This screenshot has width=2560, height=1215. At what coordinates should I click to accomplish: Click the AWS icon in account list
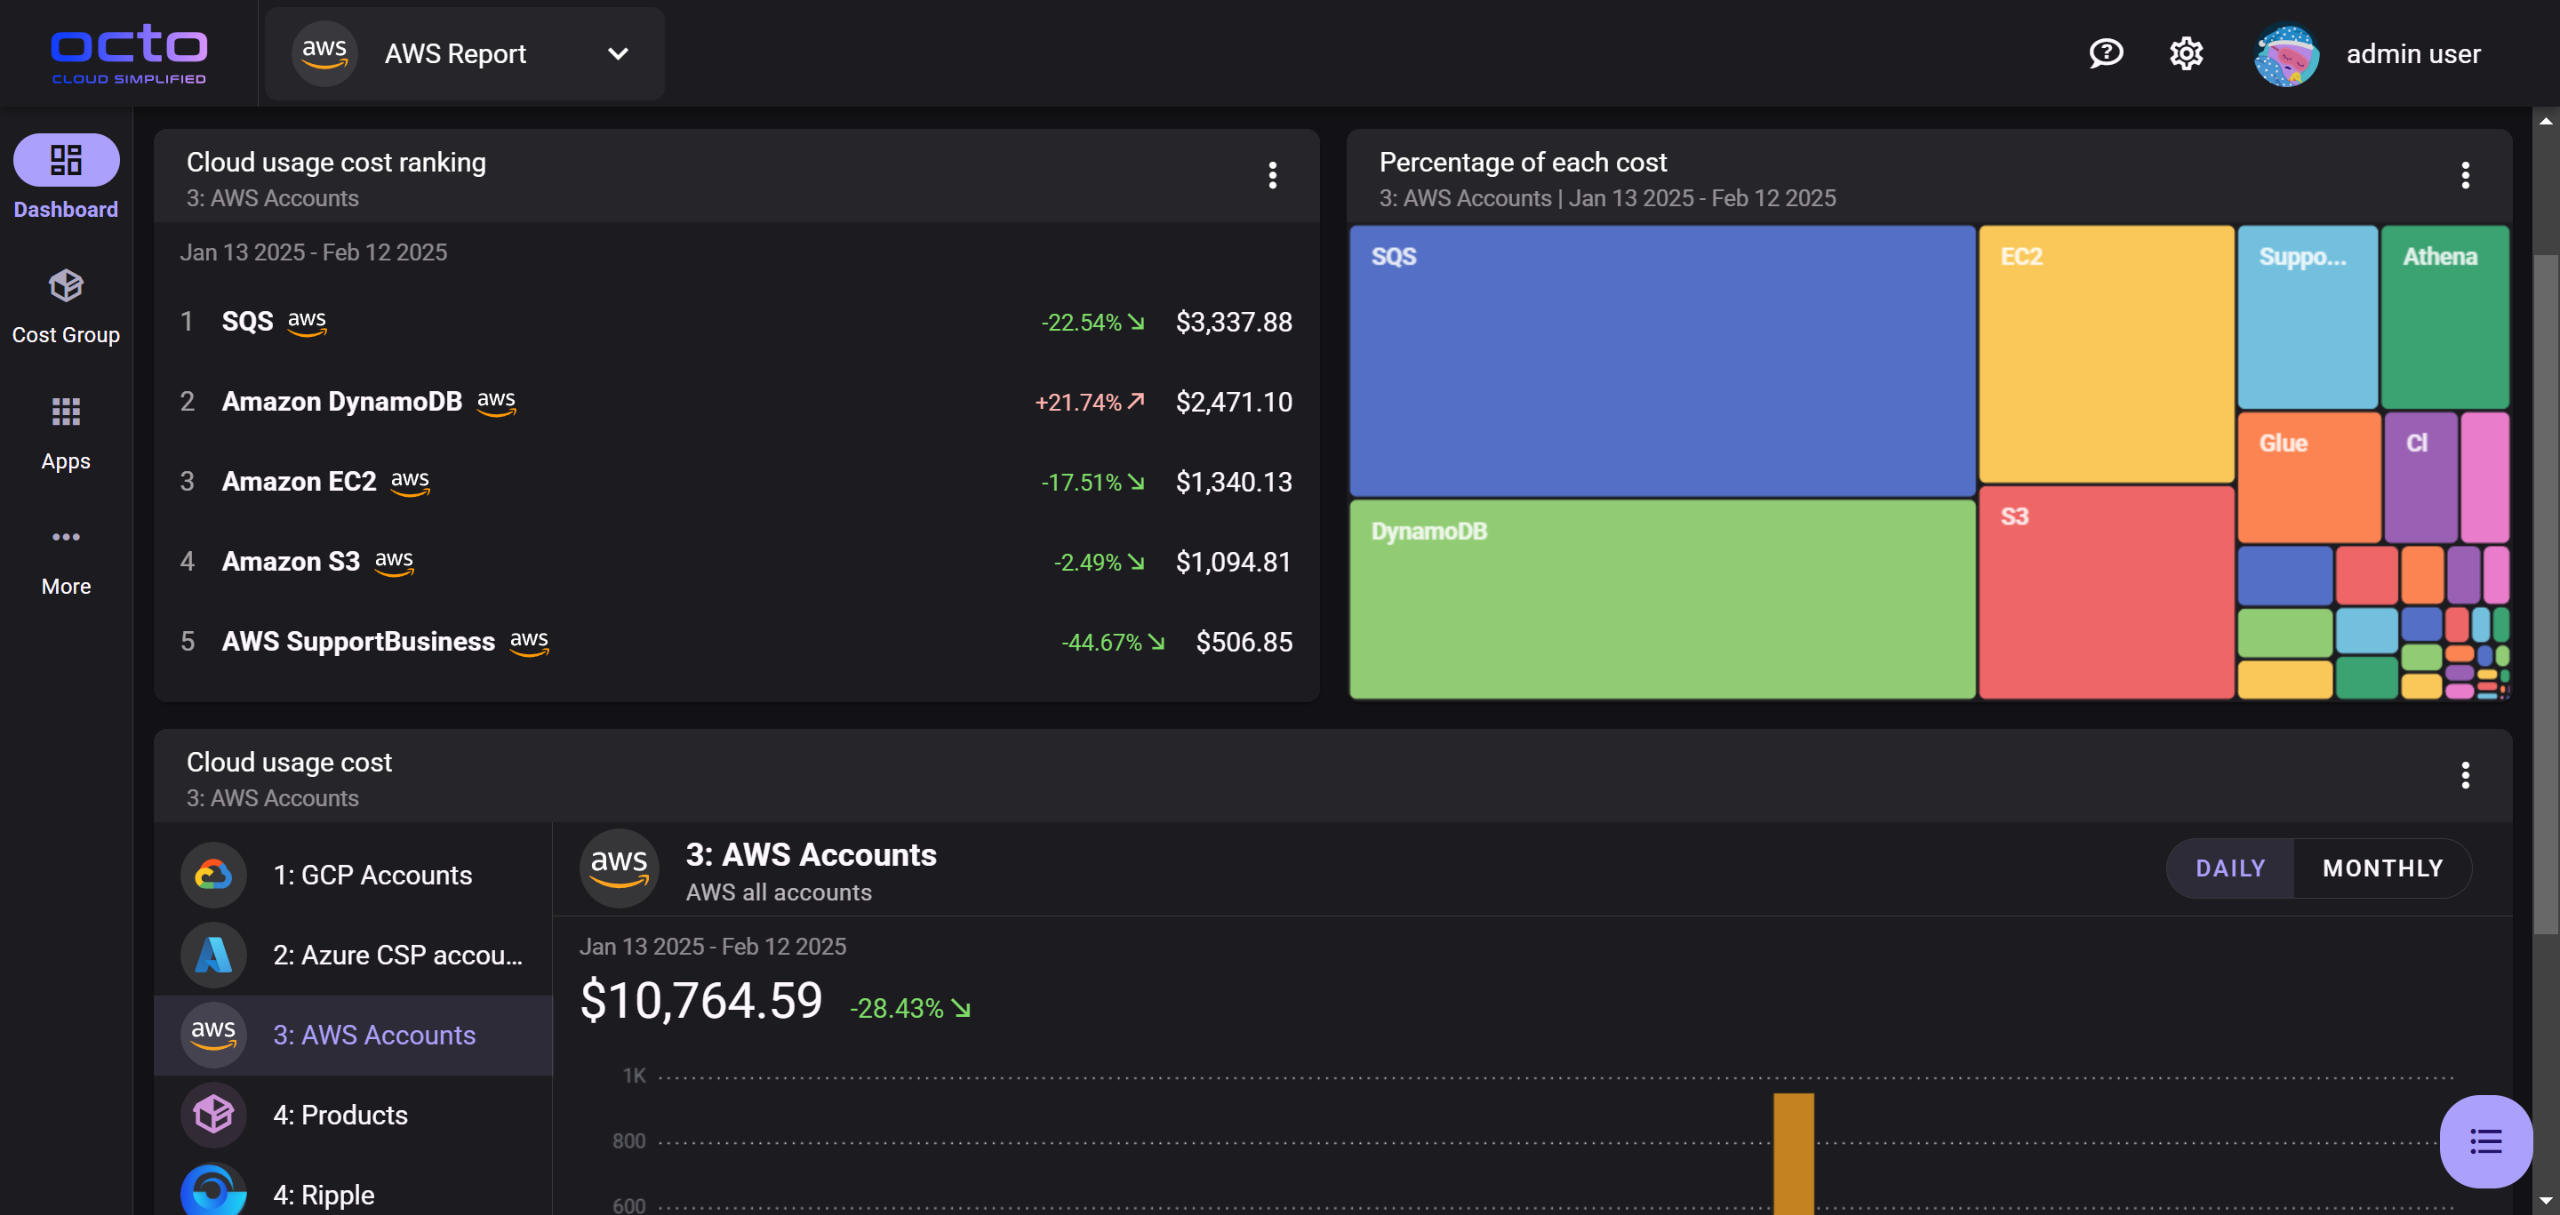213,1035
